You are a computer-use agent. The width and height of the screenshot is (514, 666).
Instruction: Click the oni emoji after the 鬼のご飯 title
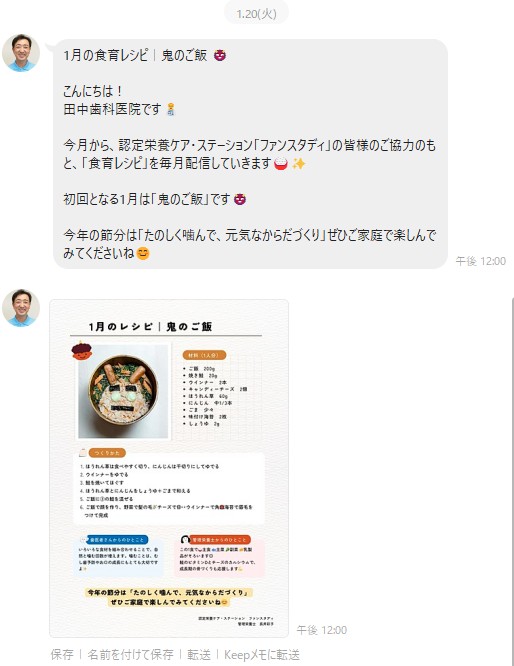coord(220,55)
